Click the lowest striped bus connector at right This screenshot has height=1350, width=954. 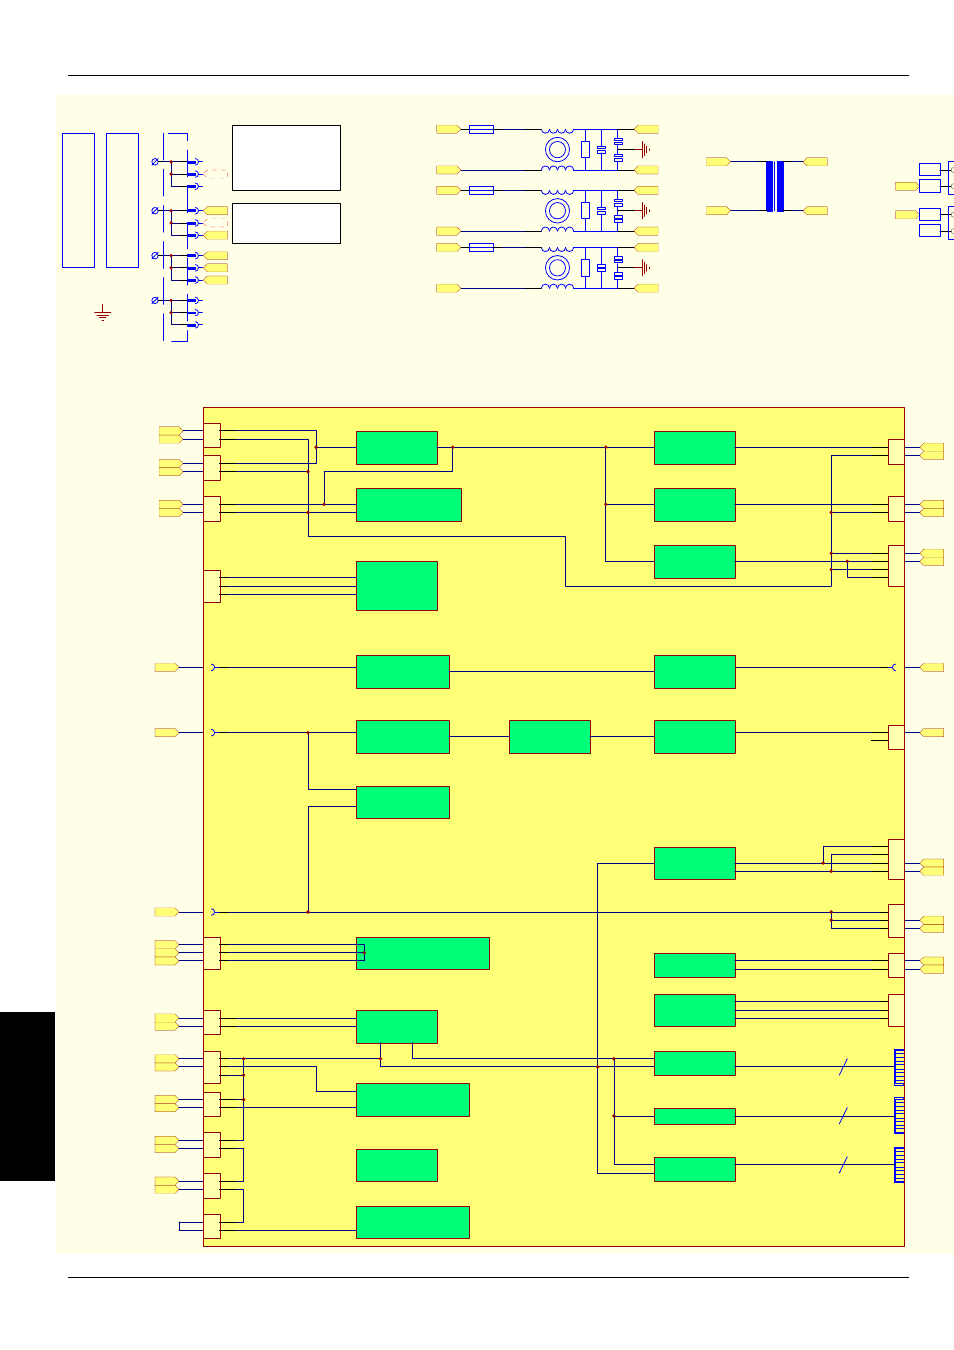click(899, 1165)
